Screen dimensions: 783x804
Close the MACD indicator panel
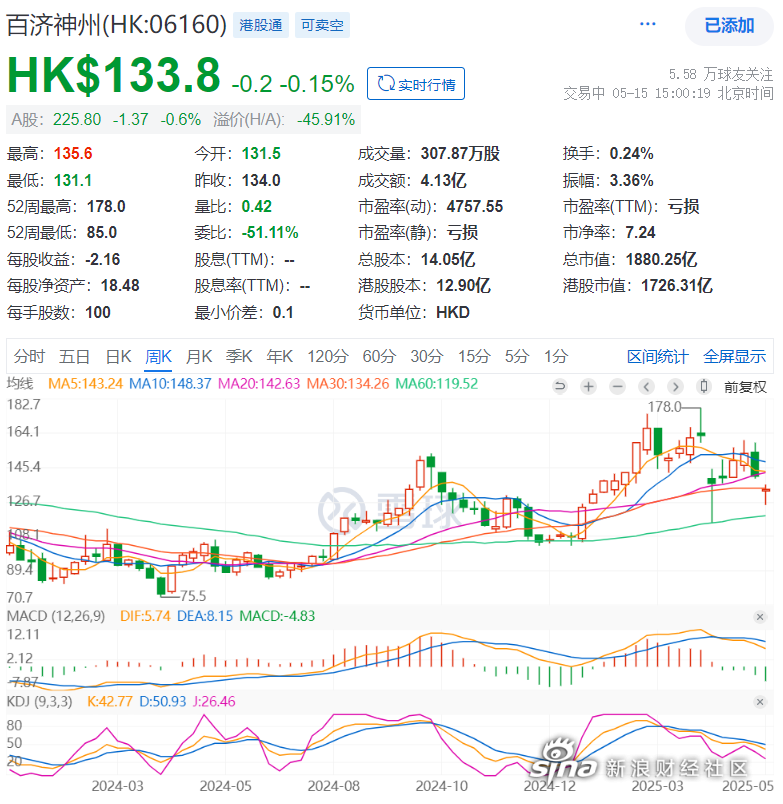[x=760, y=617]
